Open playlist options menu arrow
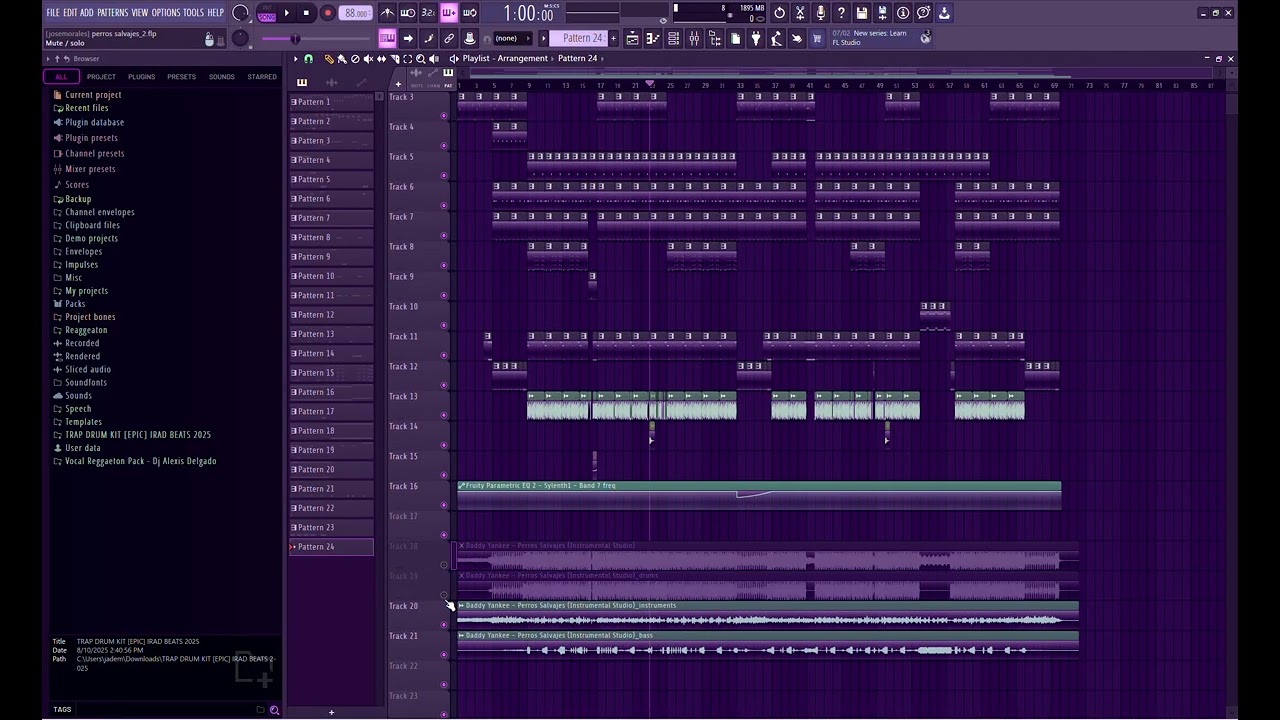 [296, 59]
